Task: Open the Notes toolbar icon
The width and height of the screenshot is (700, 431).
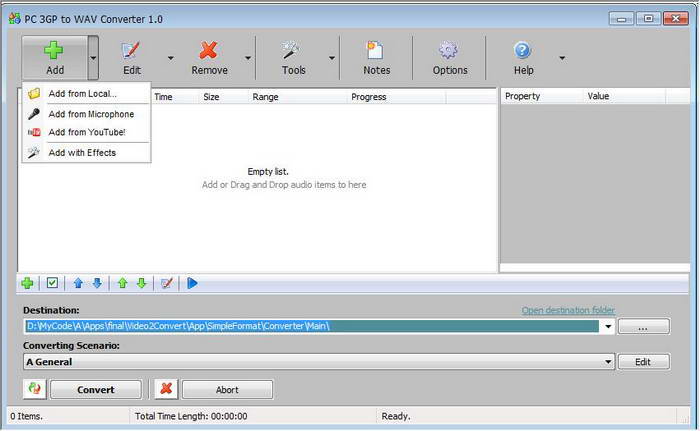Action: click(x=375, y=50)
